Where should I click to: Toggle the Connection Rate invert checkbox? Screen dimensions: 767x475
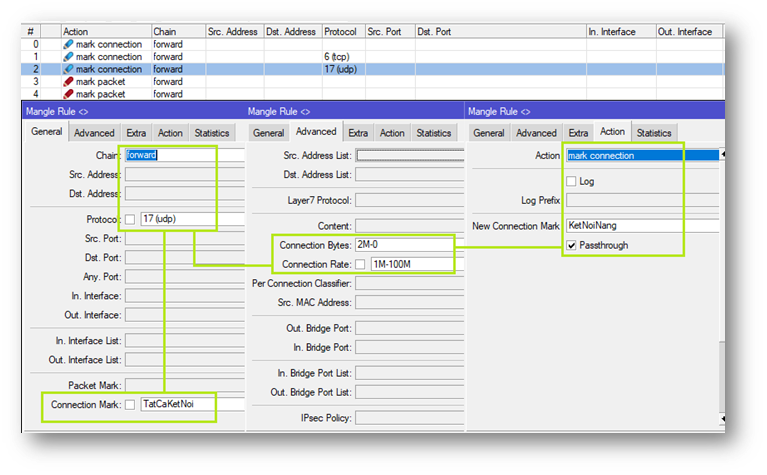(361, 264)
